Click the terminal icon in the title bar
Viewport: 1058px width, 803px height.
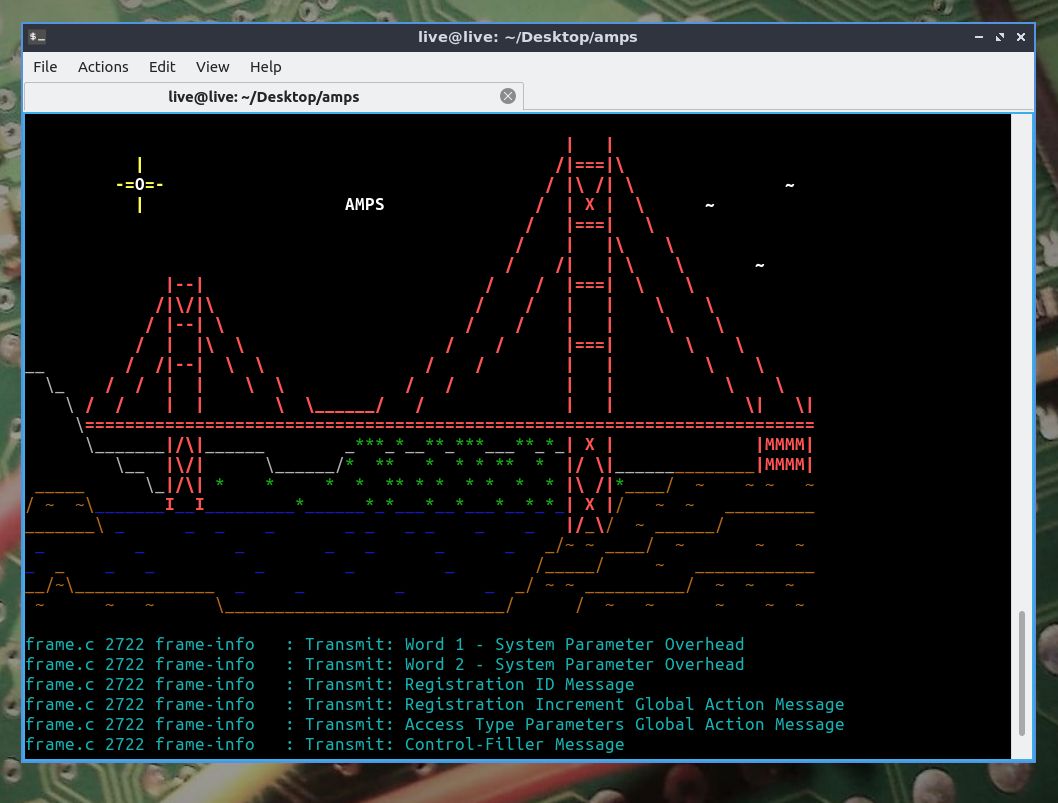click(37, 37)
